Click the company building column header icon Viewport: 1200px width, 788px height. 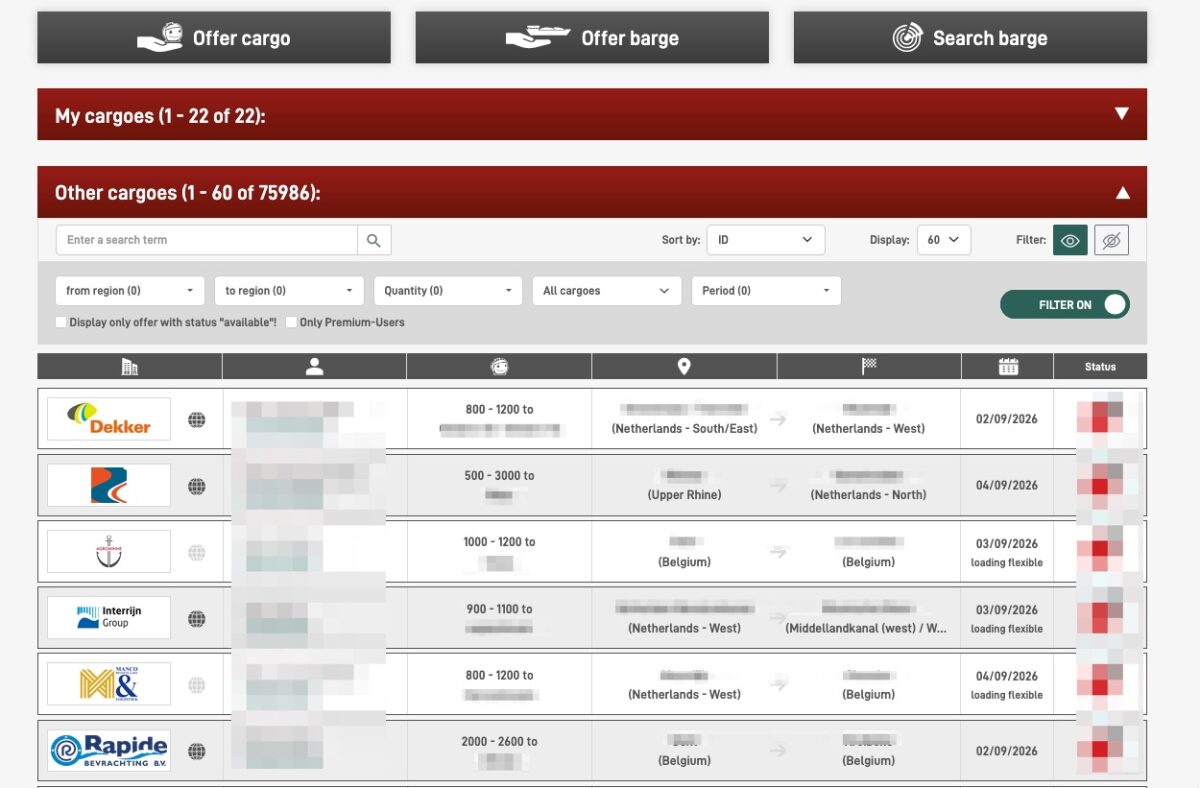tap(130, 367)
